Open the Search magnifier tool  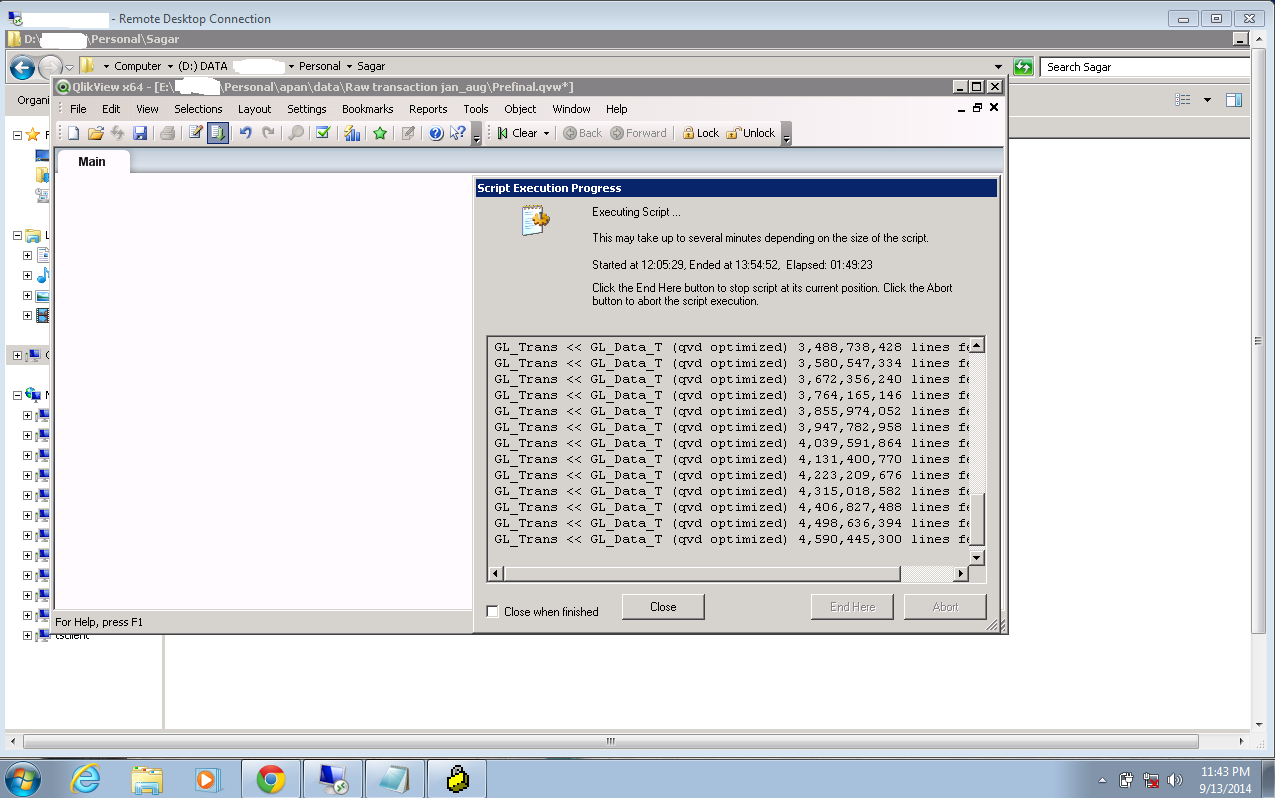coord(296,133)
